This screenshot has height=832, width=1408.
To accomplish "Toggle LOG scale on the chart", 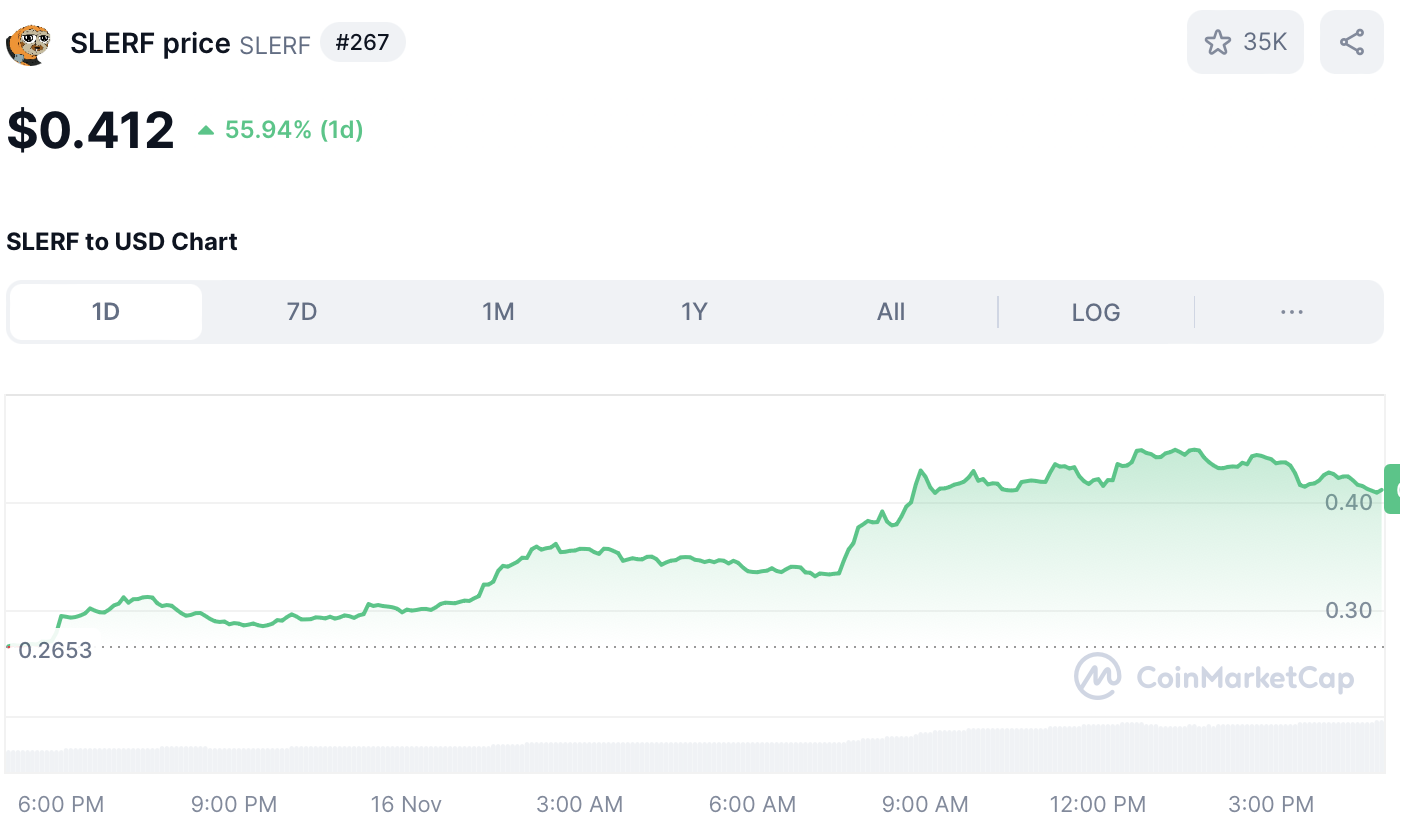I will 1096,312.
